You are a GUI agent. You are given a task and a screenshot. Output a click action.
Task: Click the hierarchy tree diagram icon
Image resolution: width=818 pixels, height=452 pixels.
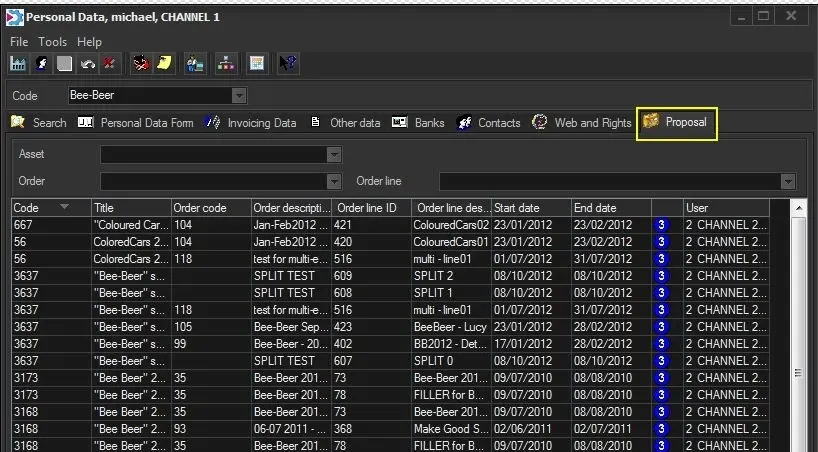point(225,64)
